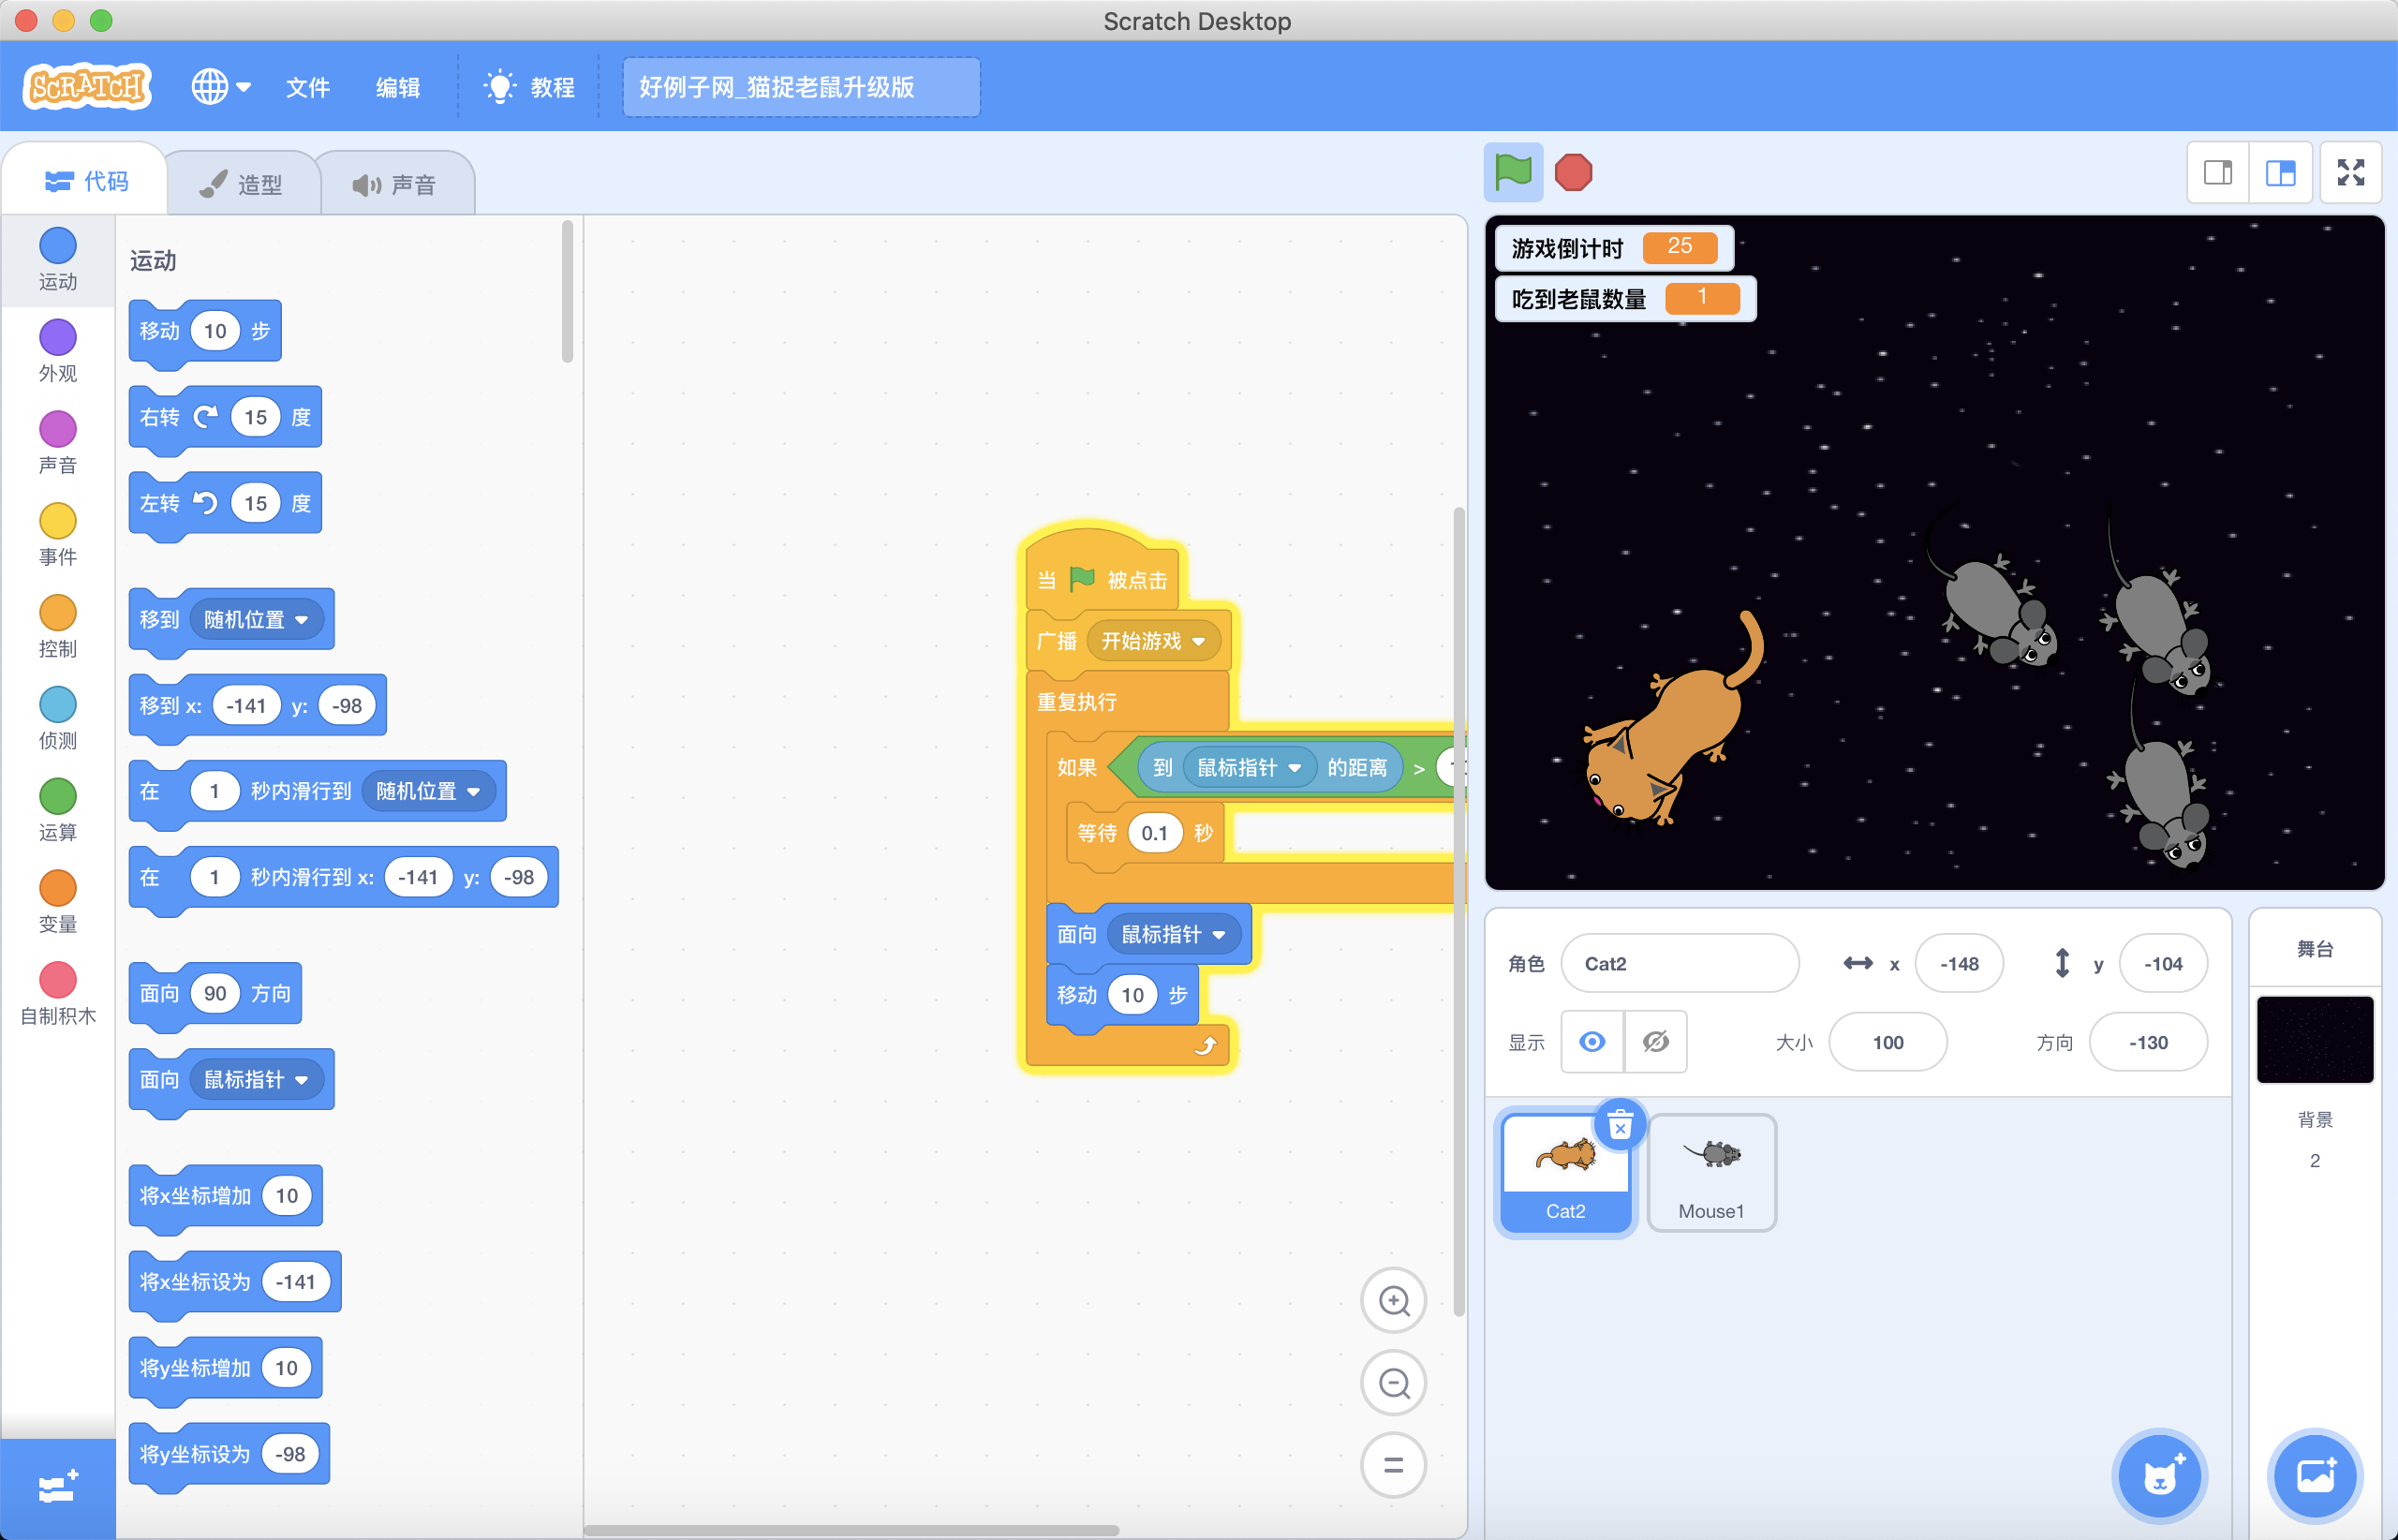
Task: Select the 自制积木 block category
Action: click(58, 994)
